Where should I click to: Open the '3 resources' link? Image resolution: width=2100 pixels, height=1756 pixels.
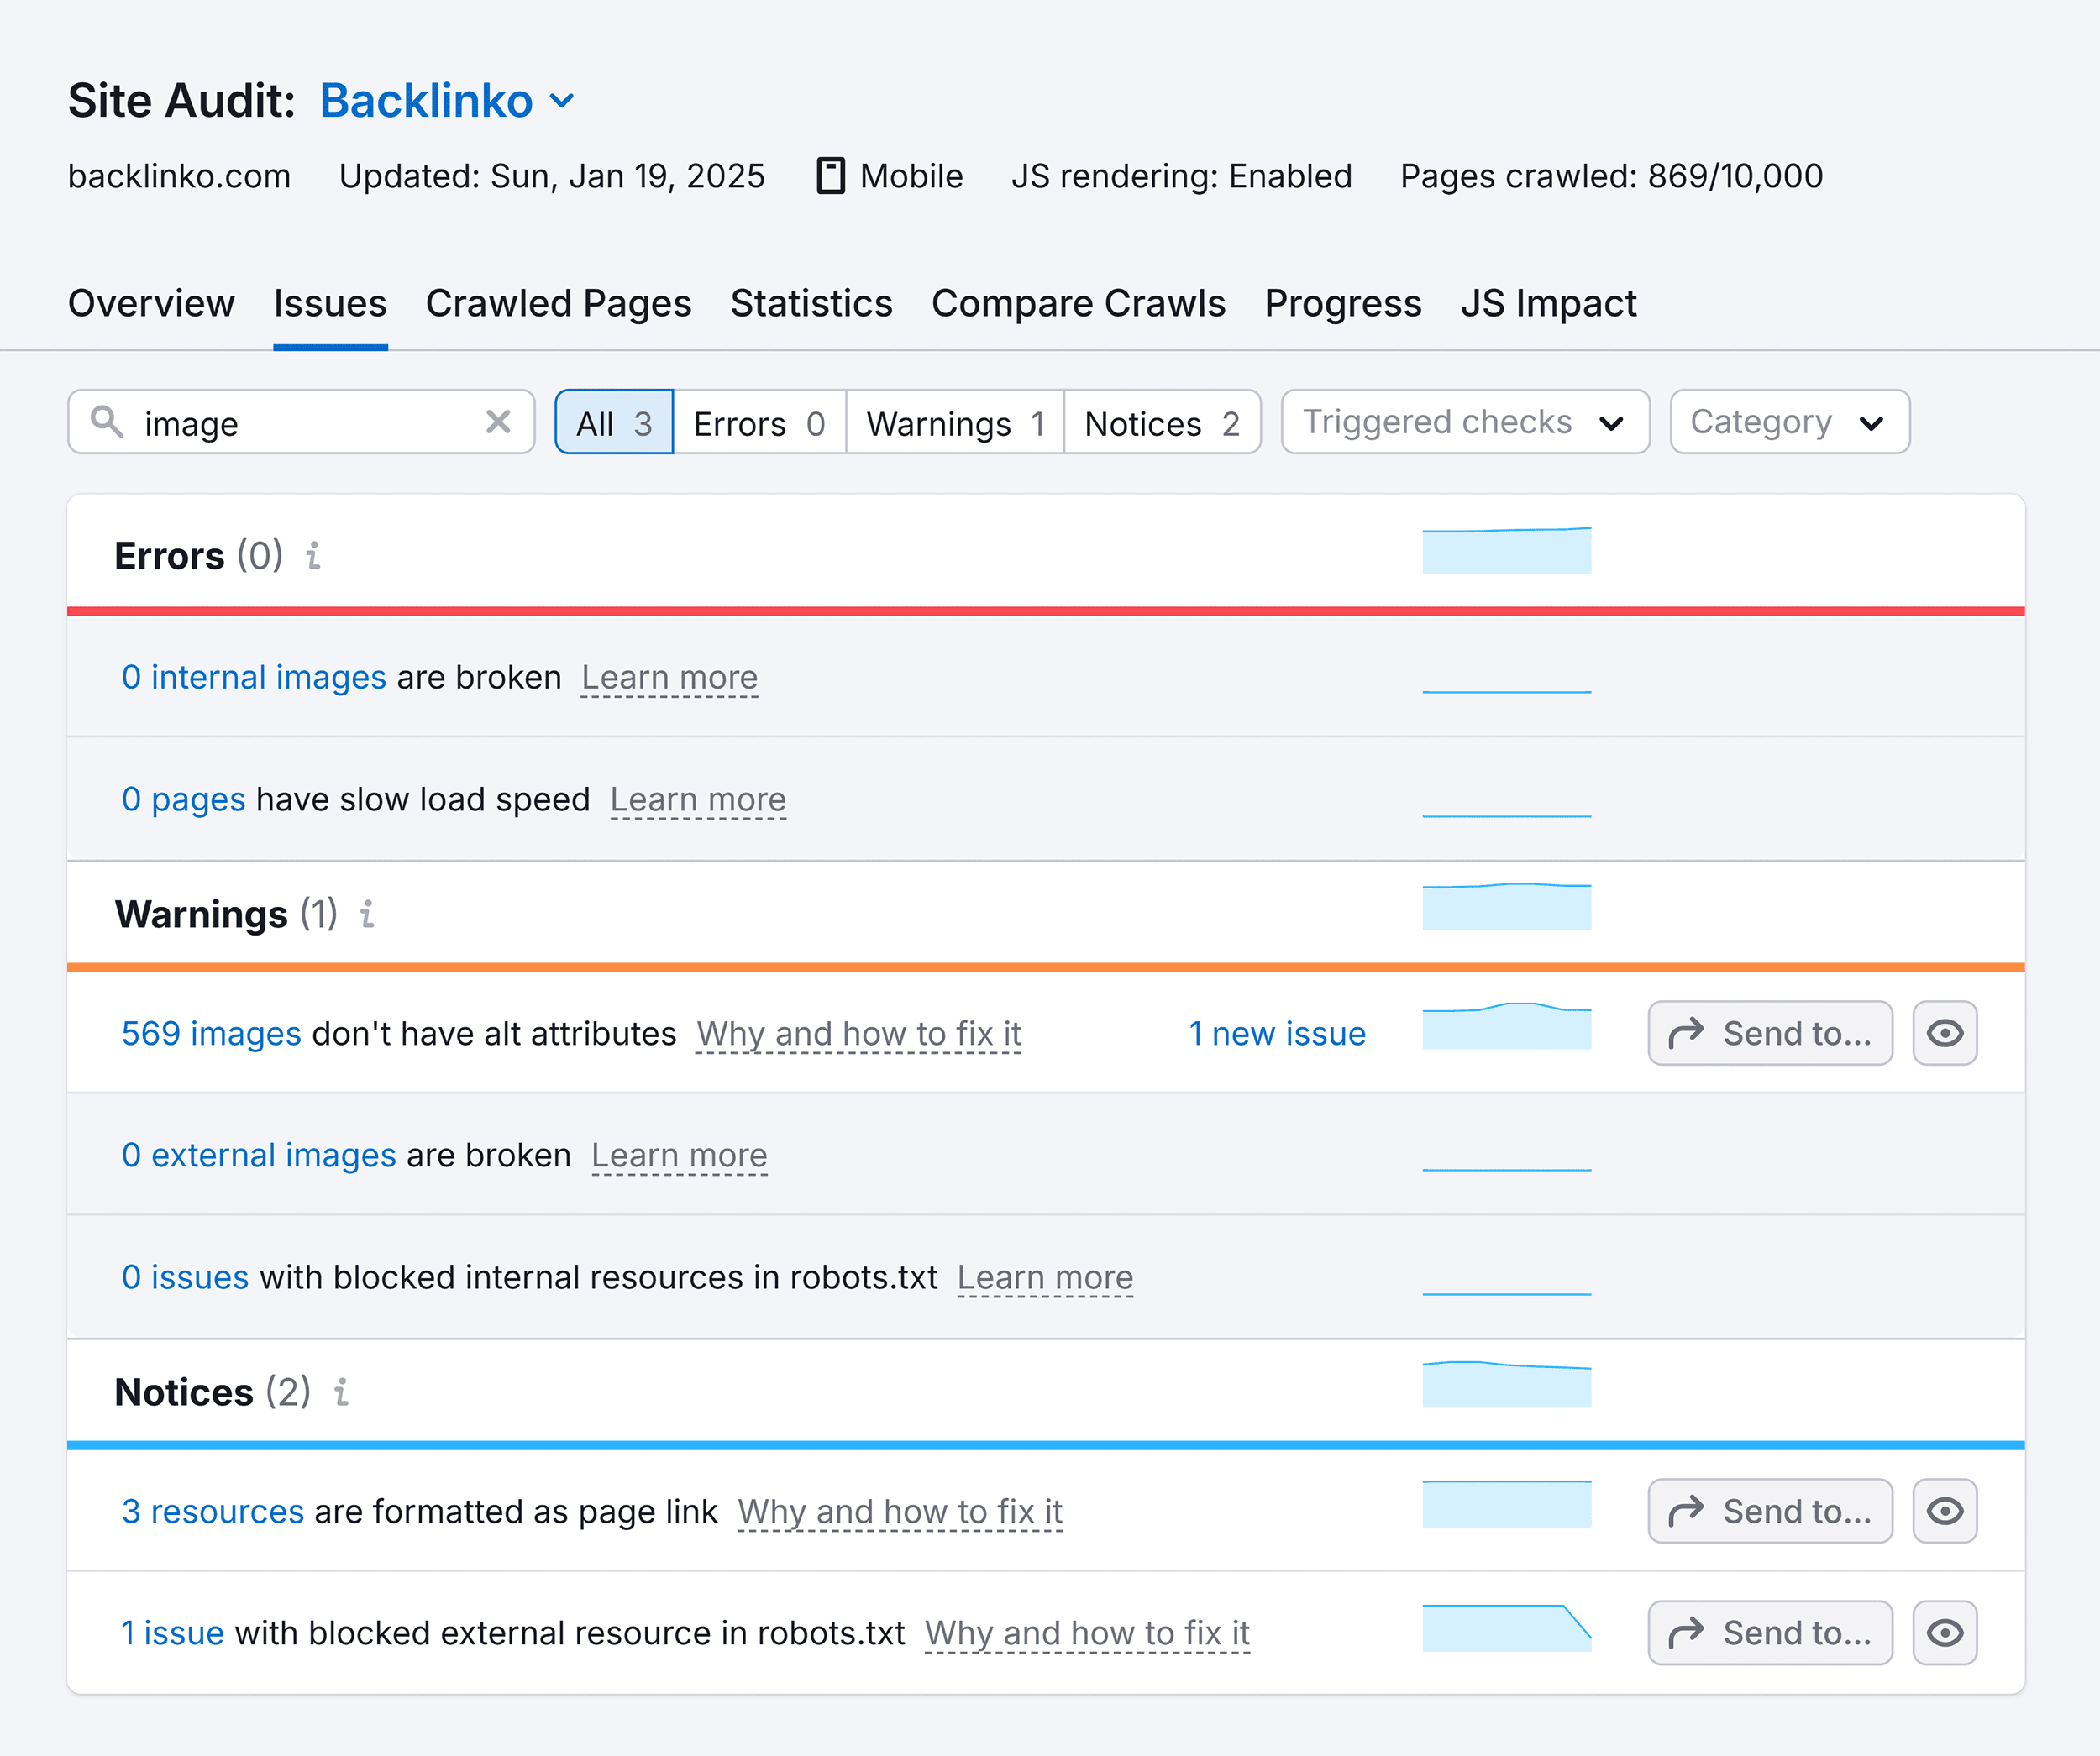click(212, 1511)
